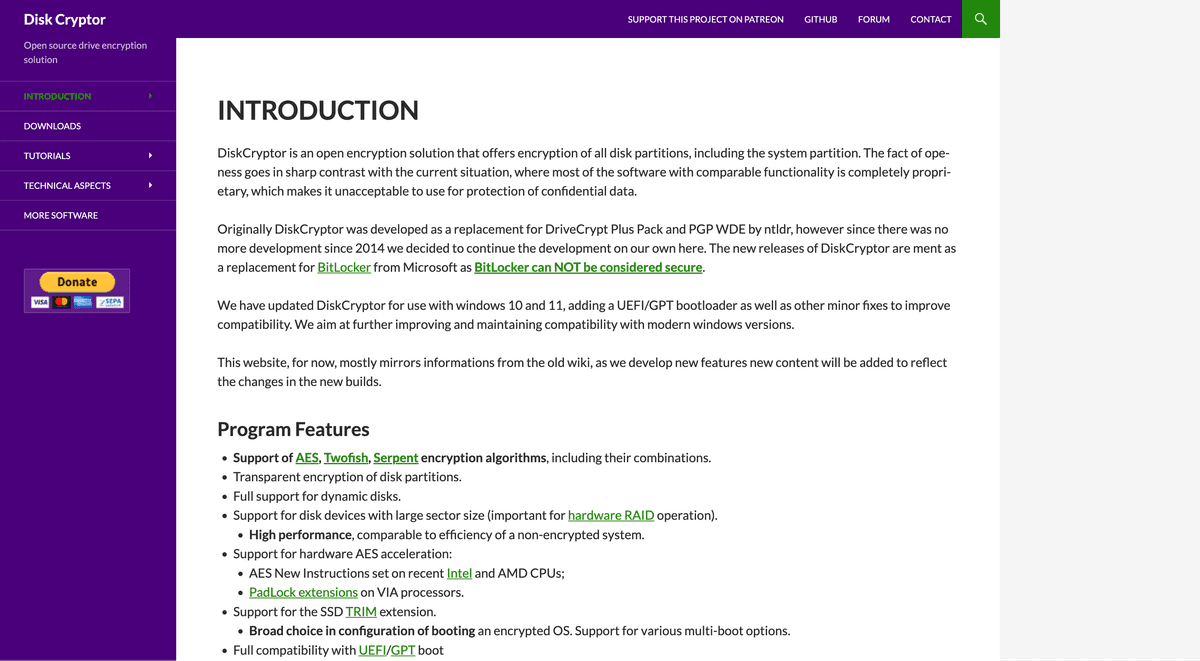Expand the Technical Aspects submenu arrow
The image size is (1200, 661).
[150, 186]
